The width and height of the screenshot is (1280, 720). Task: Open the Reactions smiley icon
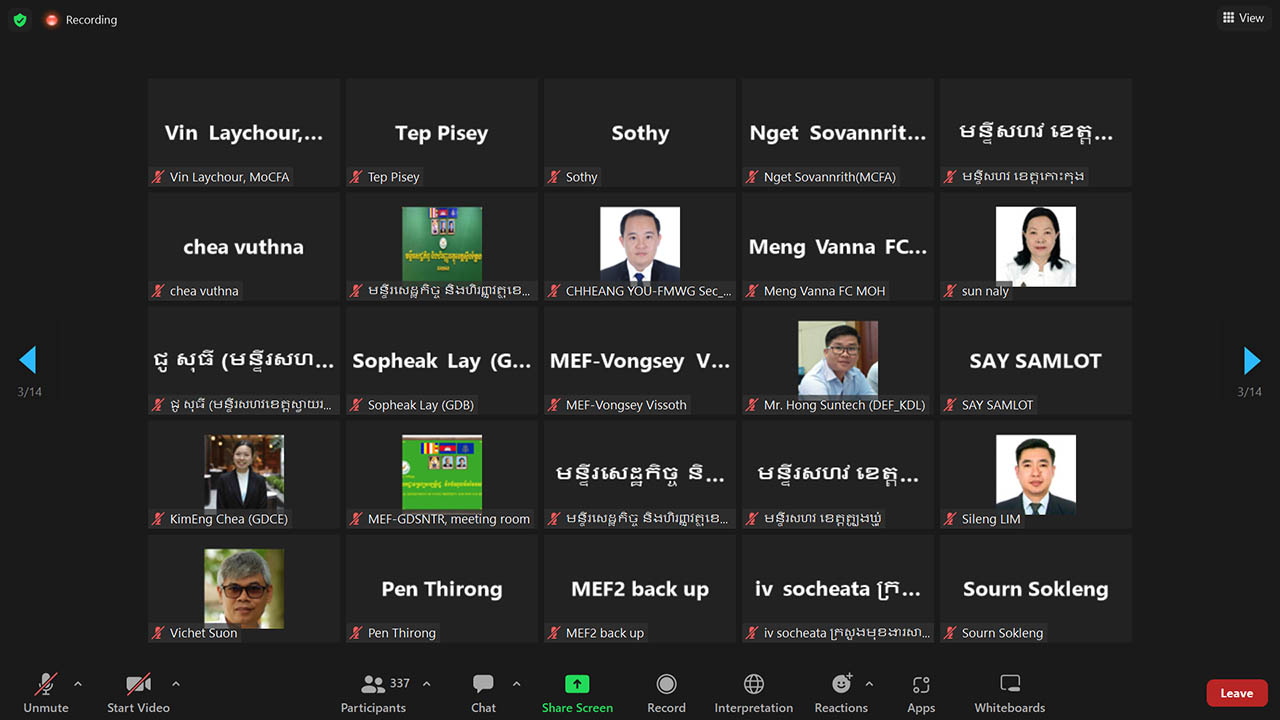click(x=841, y=684)
